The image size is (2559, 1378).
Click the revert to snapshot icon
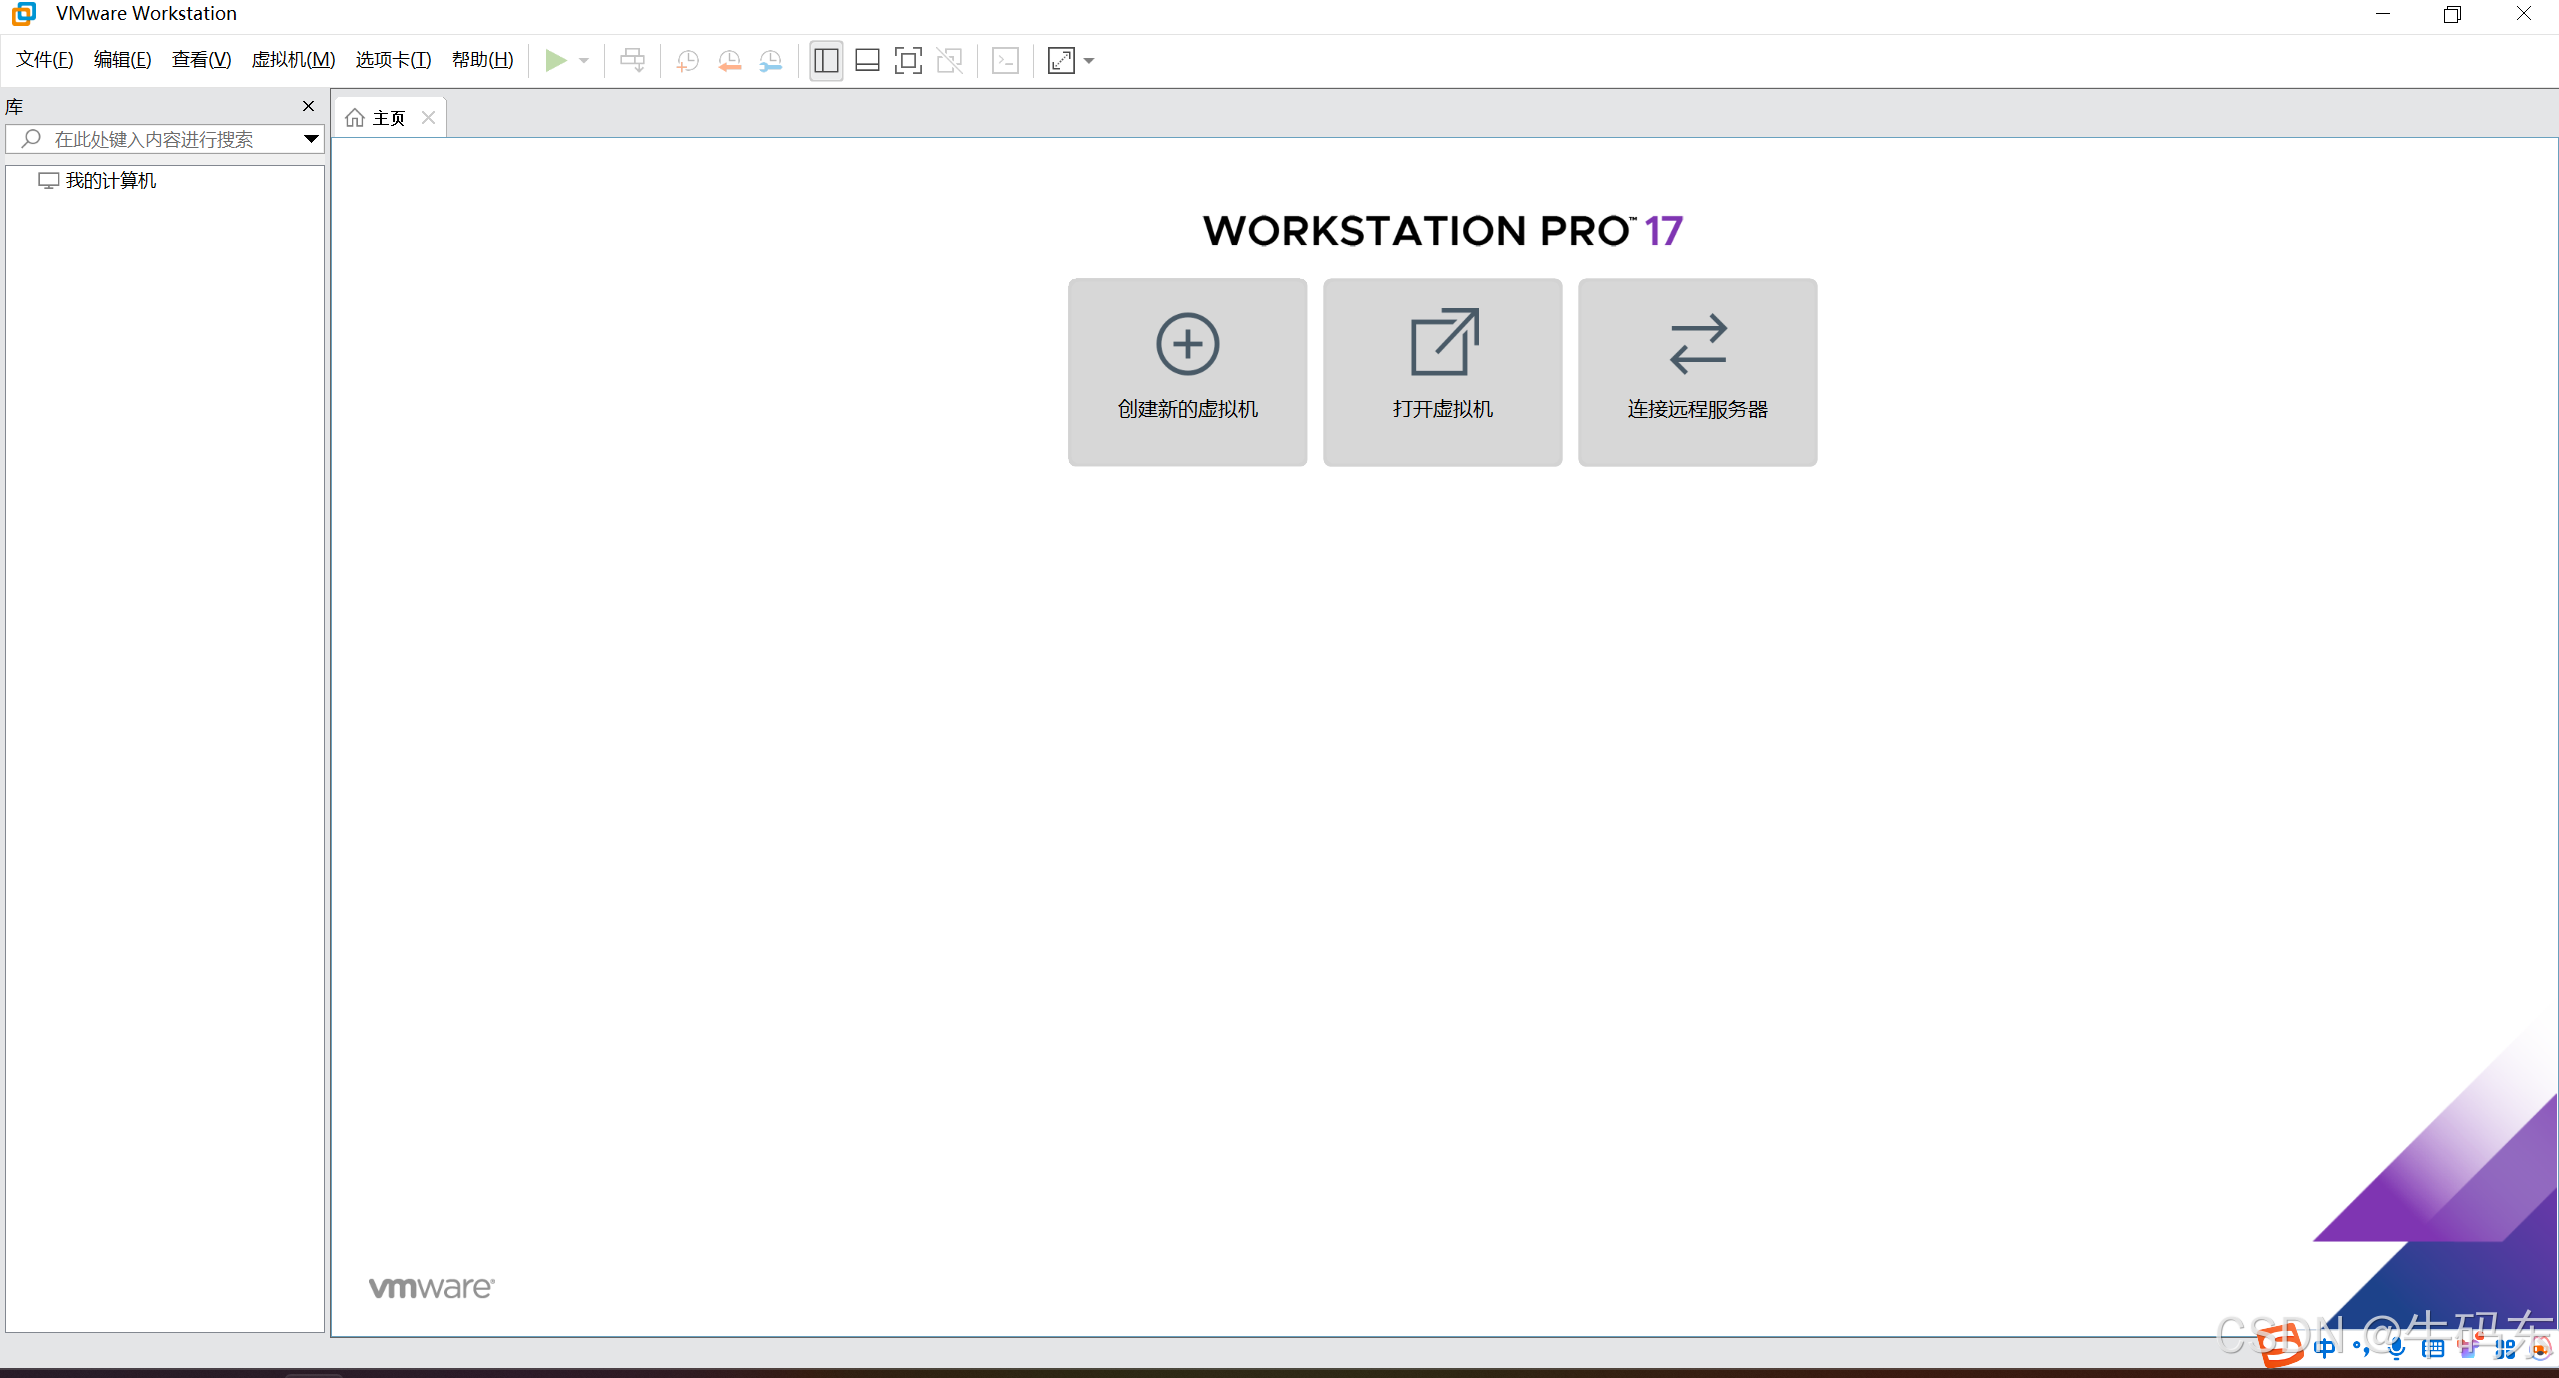(x=729, y=61)
